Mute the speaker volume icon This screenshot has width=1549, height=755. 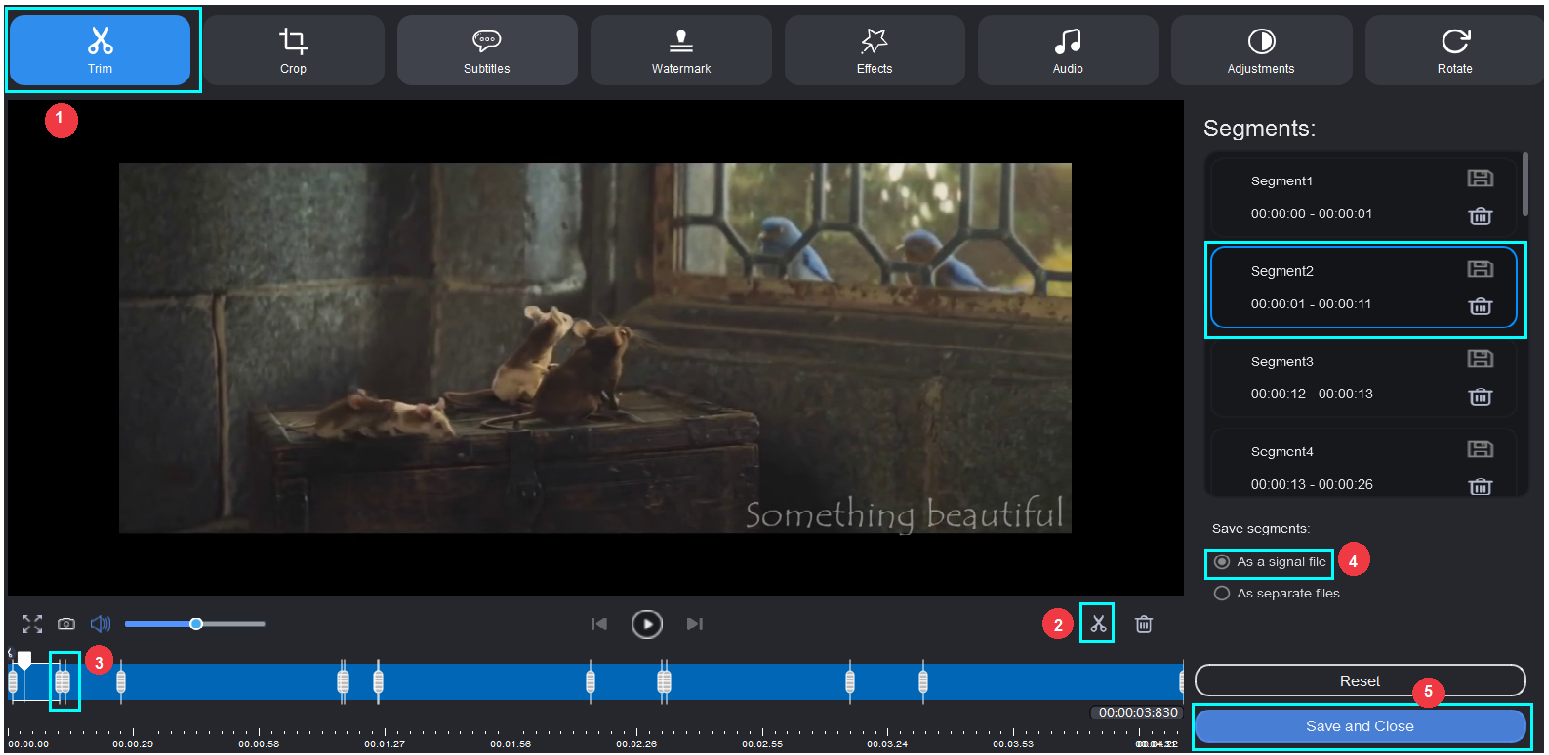pyautogui.click(x=100, y=624)
